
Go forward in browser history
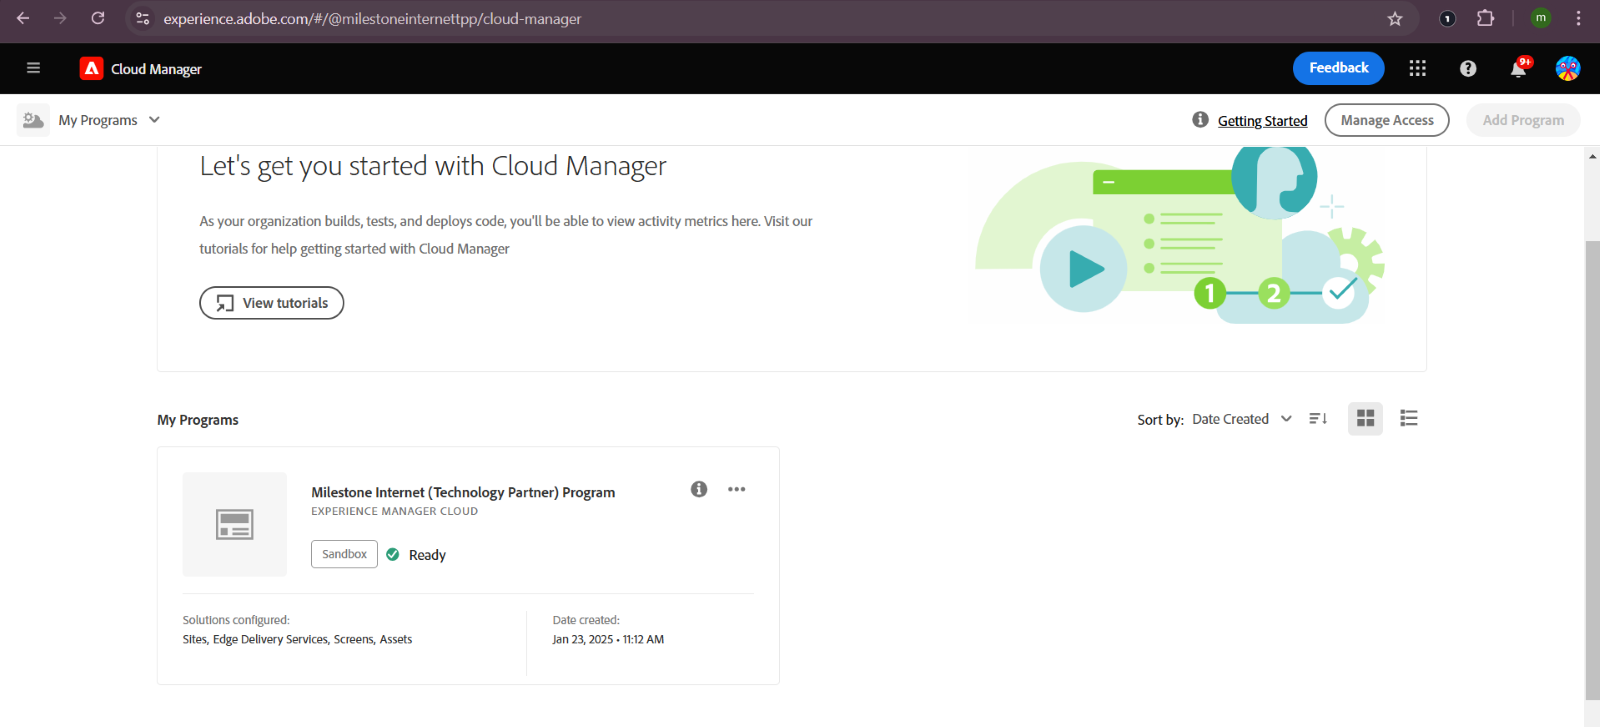point(60,18)
